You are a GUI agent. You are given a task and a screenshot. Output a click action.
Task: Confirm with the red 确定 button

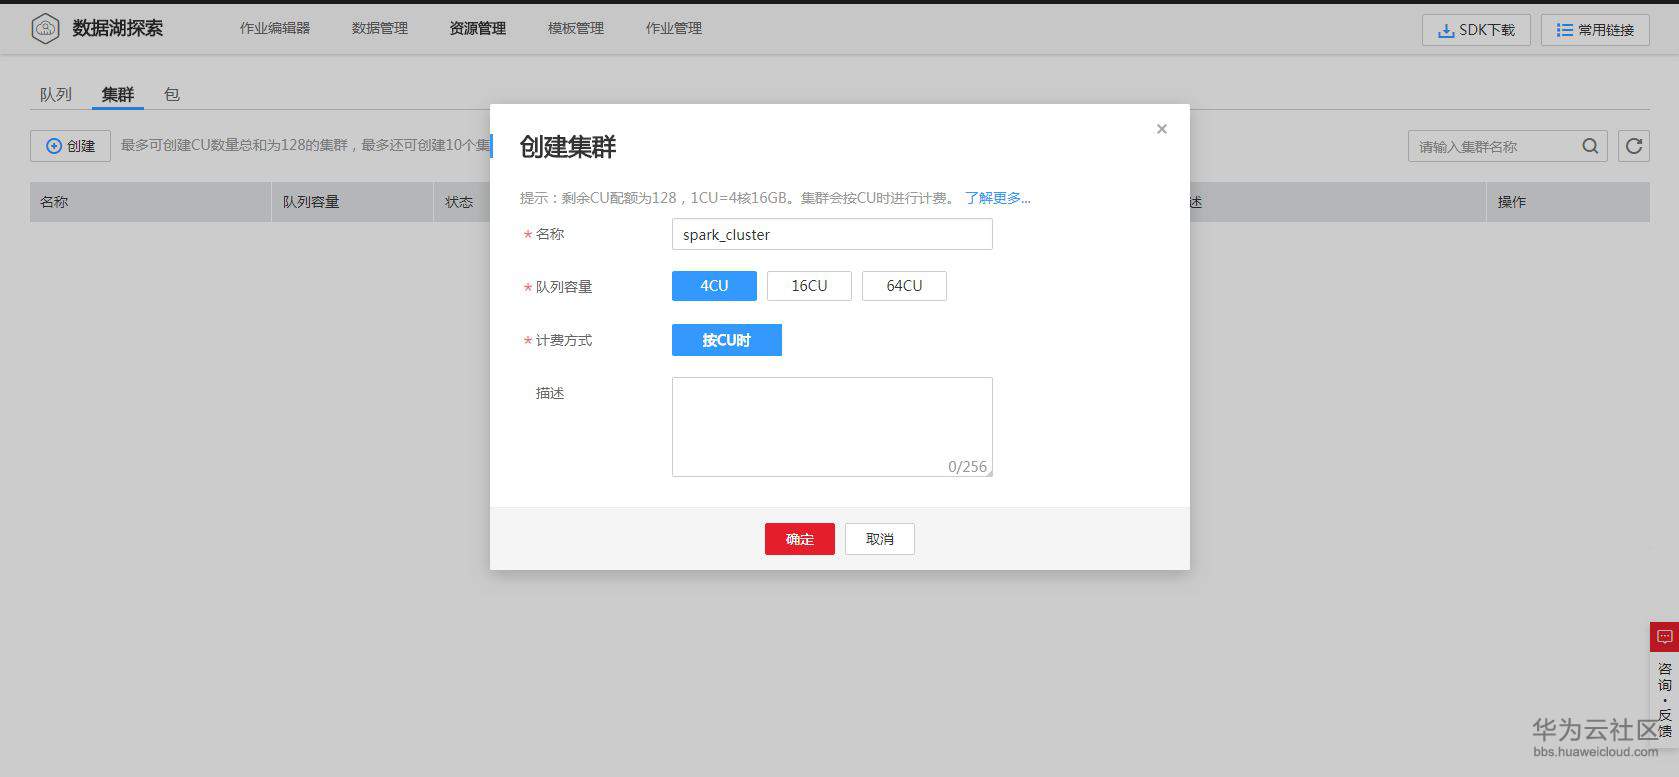pyautogui.click(x=800, y=539)
